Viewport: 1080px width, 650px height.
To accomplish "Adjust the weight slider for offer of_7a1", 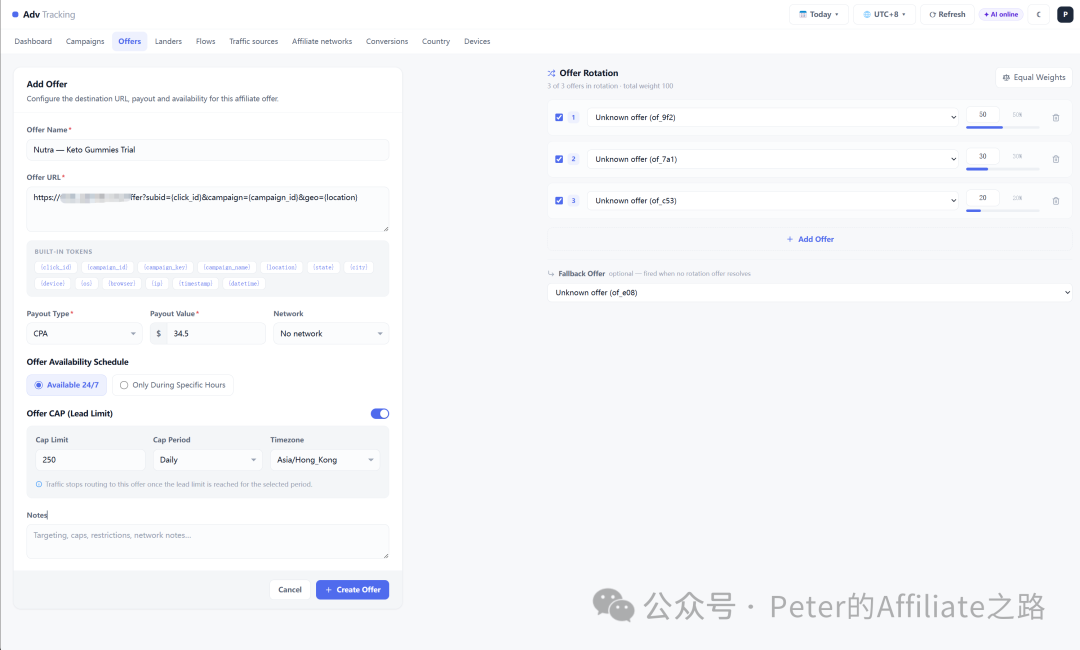I will (1003, 169).
